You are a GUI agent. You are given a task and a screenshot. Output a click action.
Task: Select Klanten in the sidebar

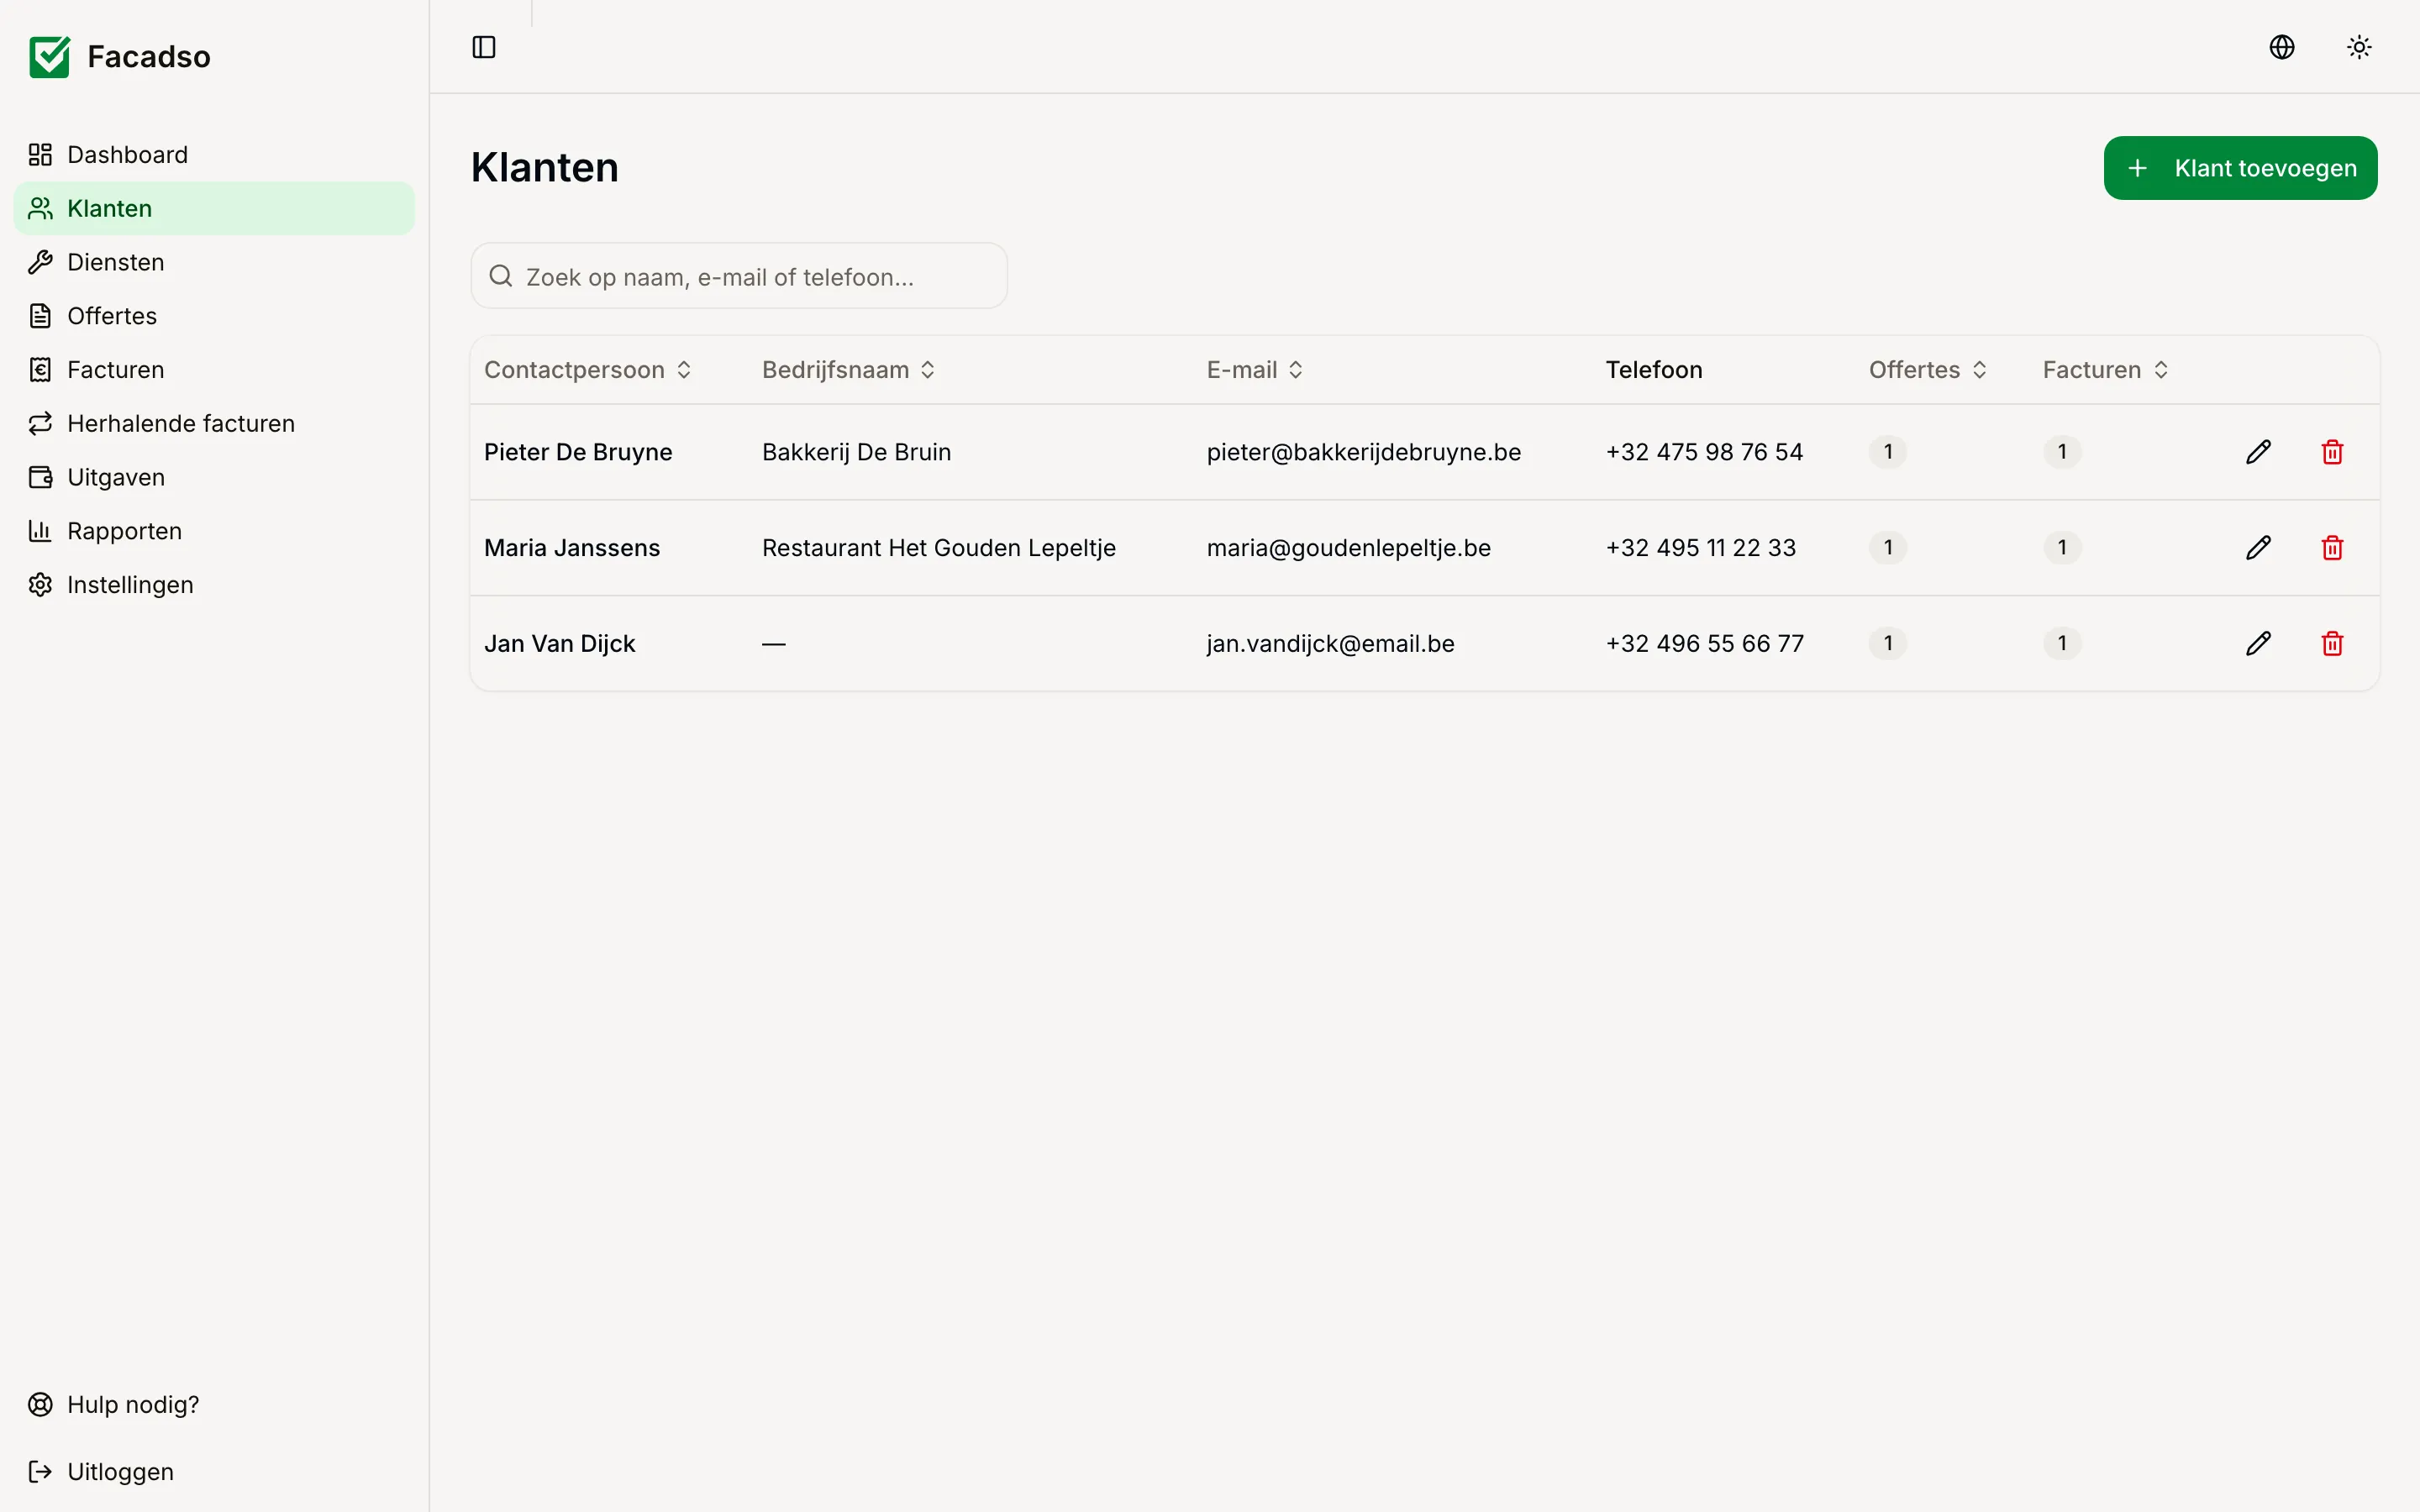(214, 208)
